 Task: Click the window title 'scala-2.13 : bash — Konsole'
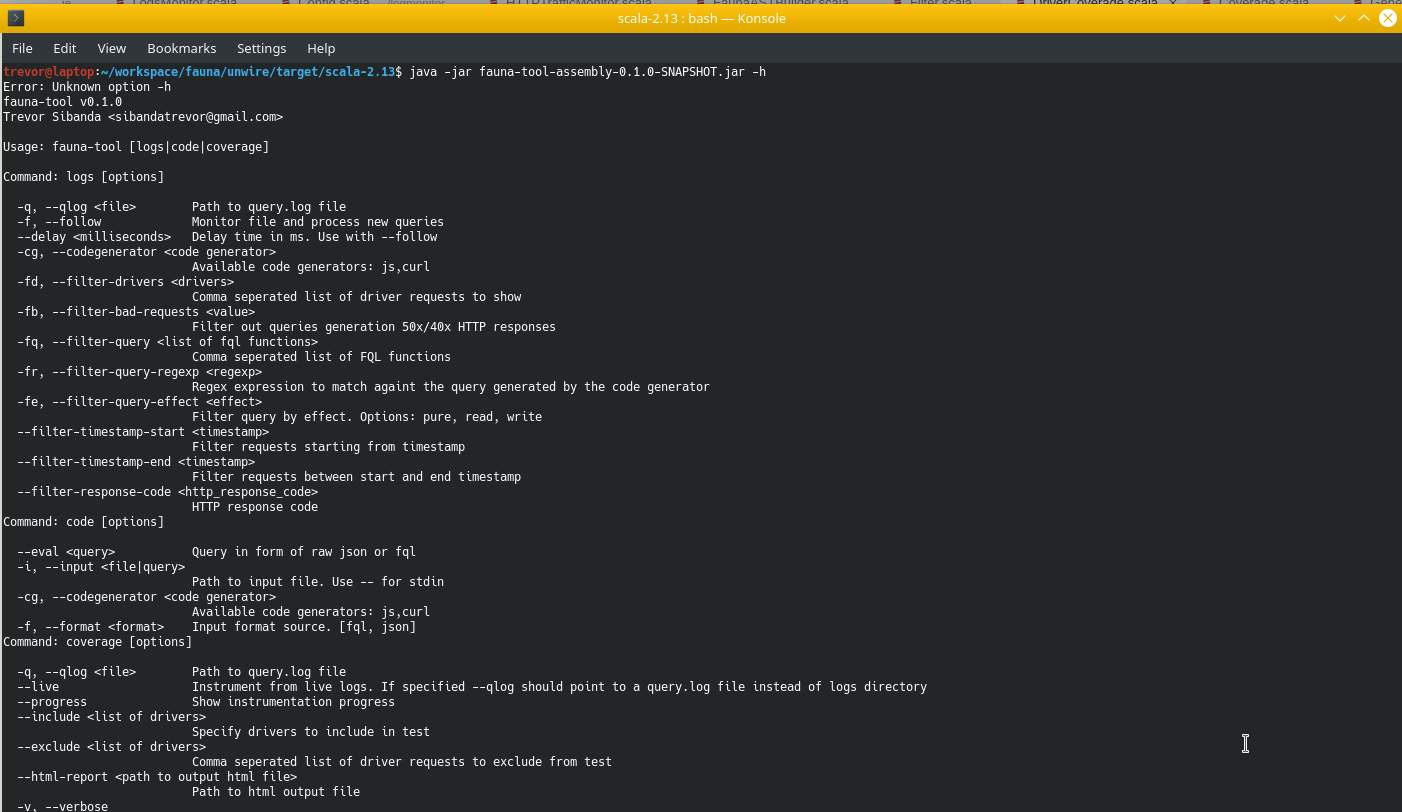point(701,18)
